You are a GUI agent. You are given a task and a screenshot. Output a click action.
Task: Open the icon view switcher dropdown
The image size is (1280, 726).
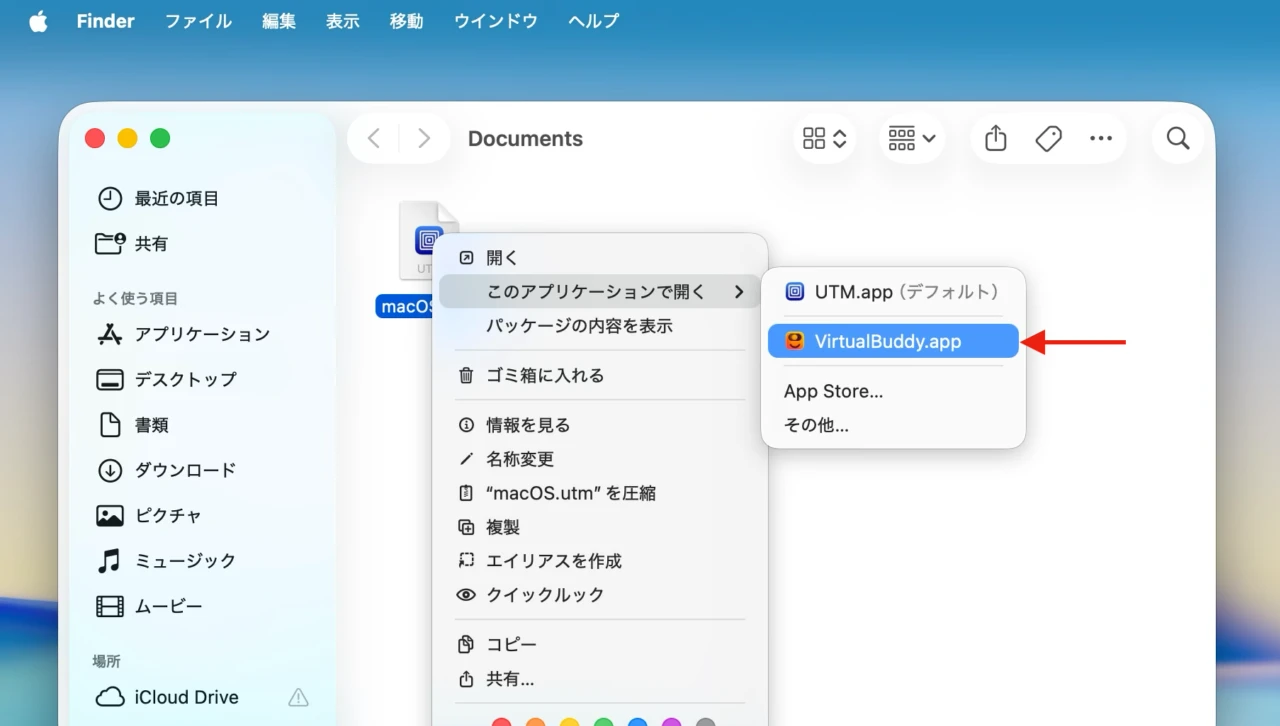pos(825,139)
